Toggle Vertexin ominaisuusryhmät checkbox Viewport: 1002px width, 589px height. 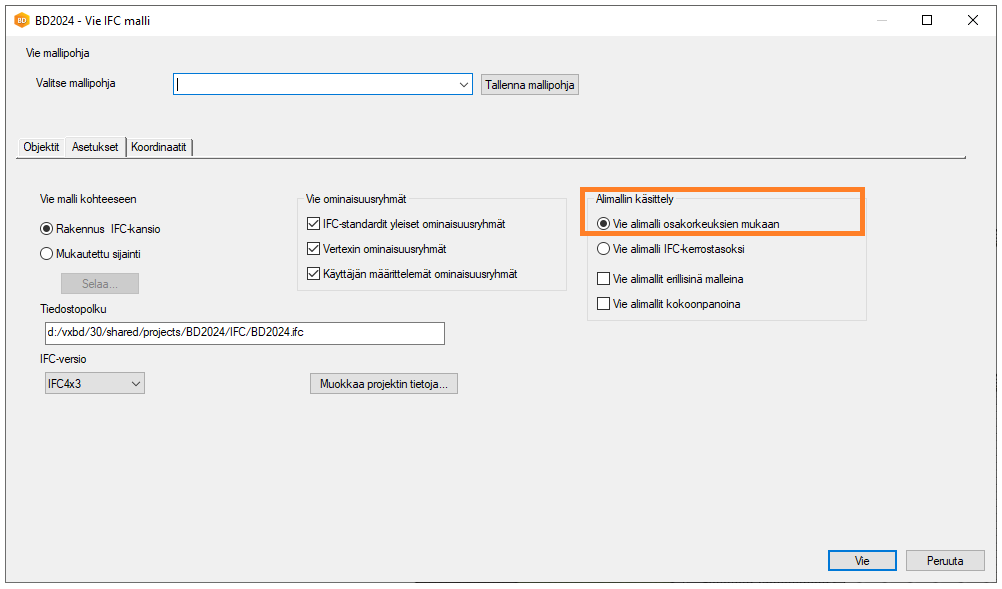pyautogui.click(x=314, y=248)
